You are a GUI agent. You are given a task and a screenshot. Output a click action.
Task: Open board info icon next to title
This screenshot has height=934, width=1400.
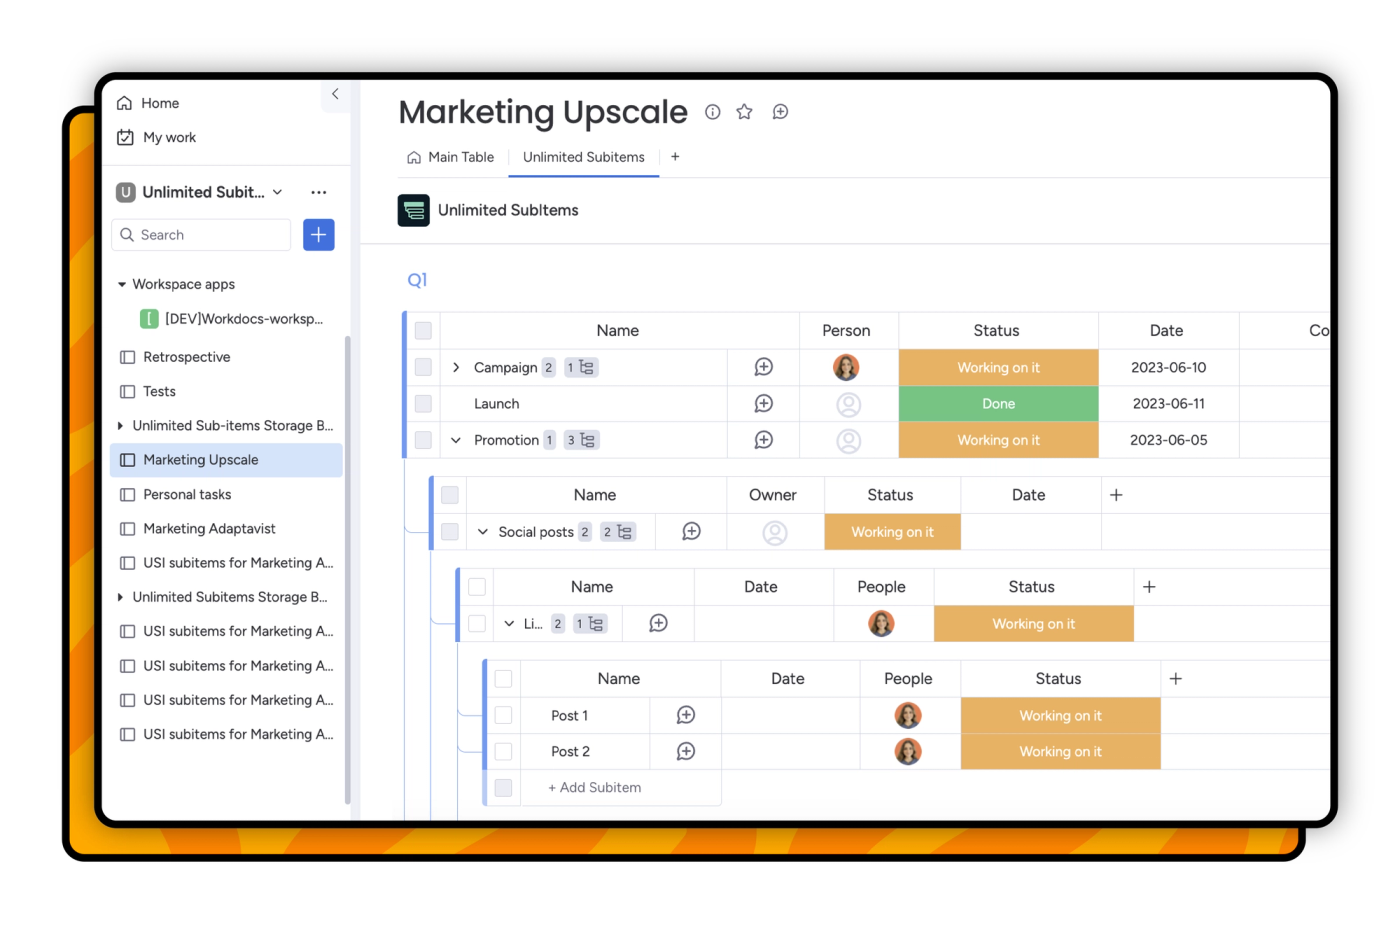pyautogui.click(x=712, y=112)
